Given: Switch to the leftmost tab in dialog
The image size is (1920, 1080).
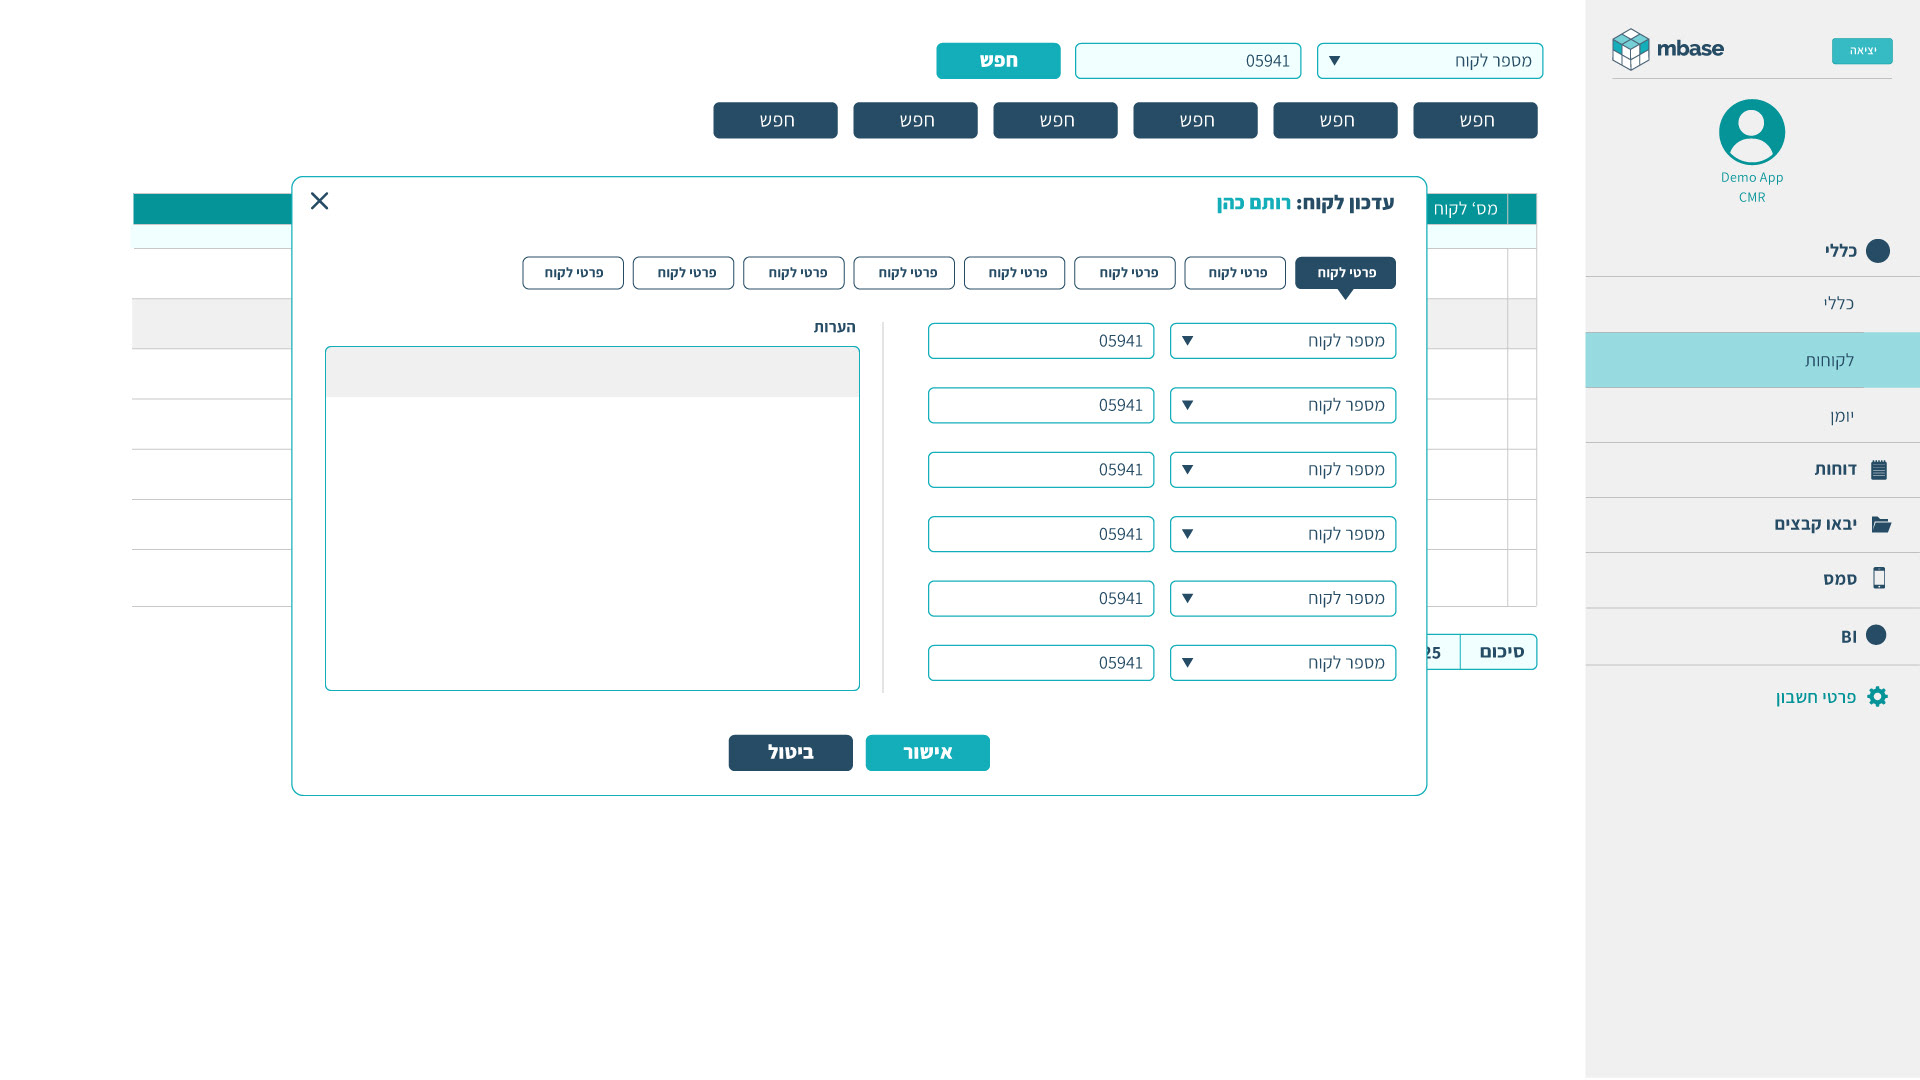Looking at the screenshot, I should pyautogui.click(x=572, y=273).
